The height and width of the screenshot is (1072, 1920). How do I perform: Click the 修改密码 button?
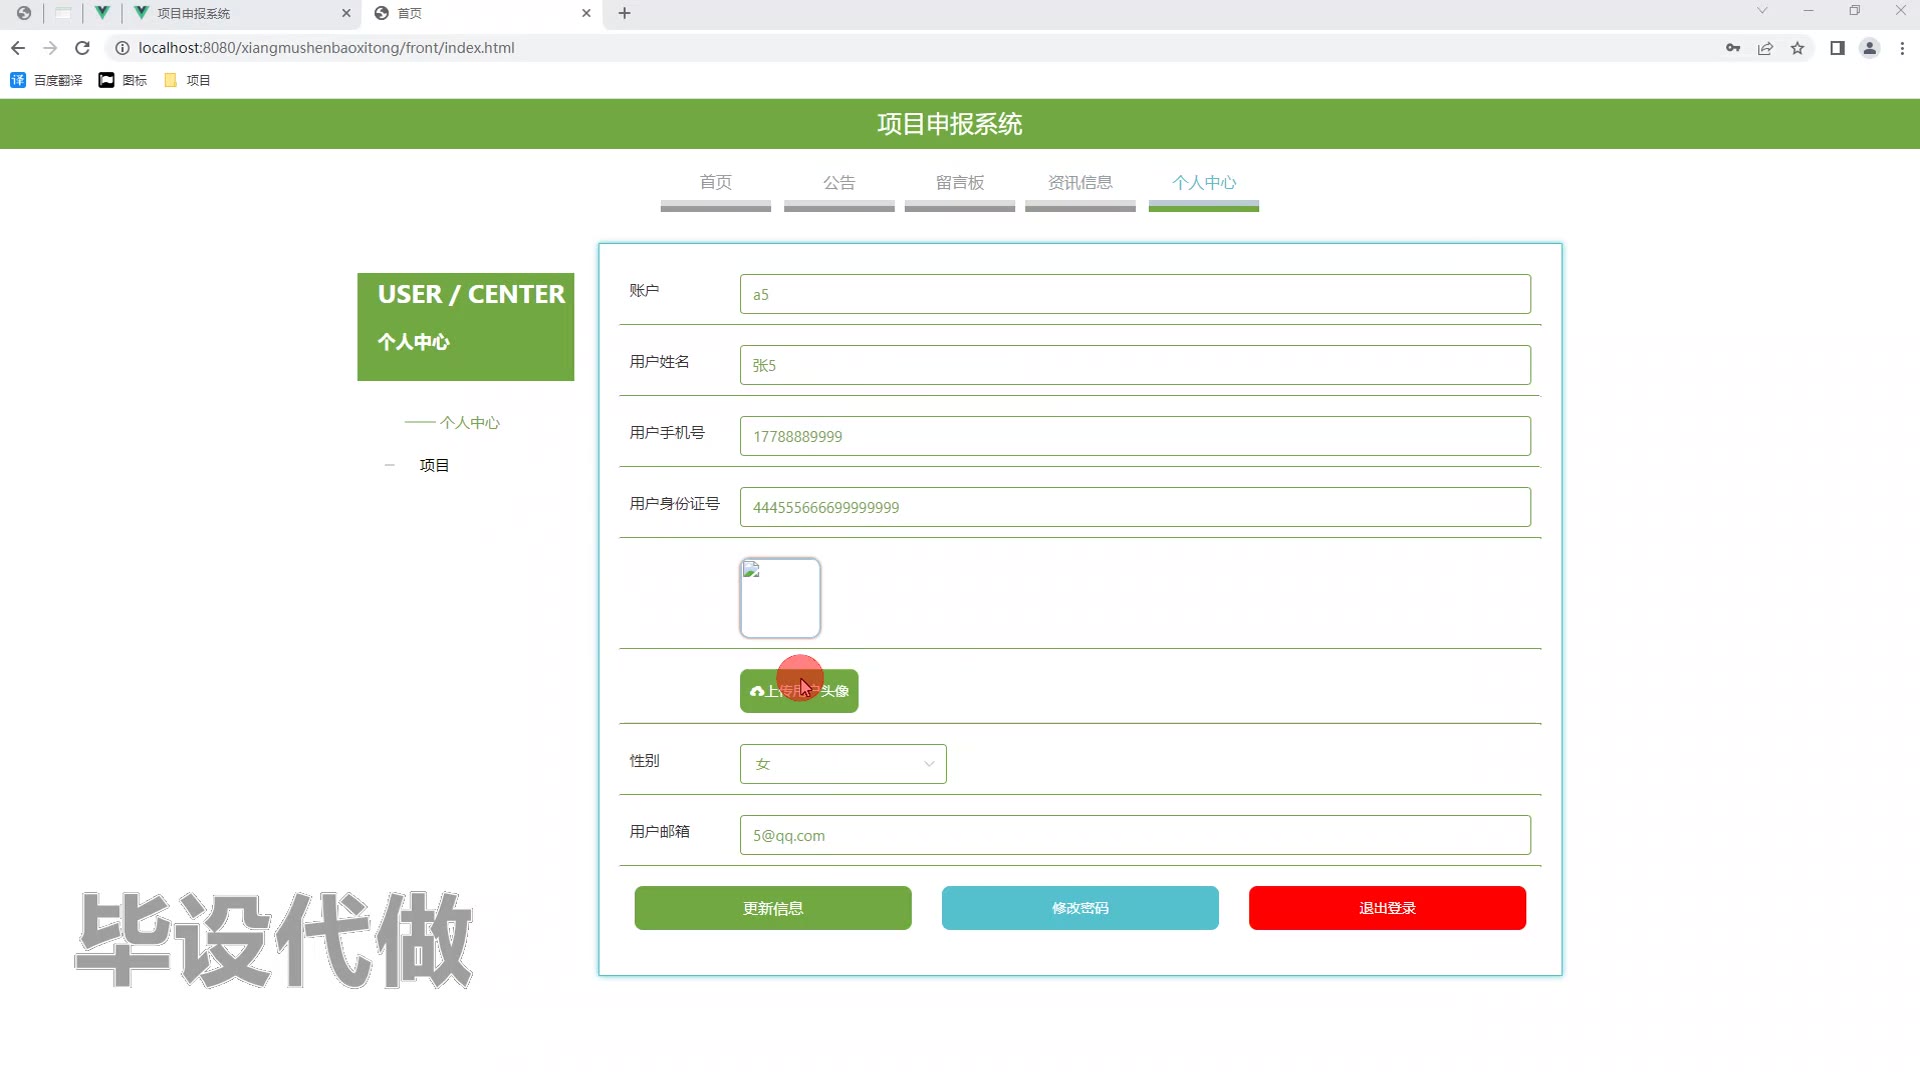pyautogui.click(x=1080, y=908)
